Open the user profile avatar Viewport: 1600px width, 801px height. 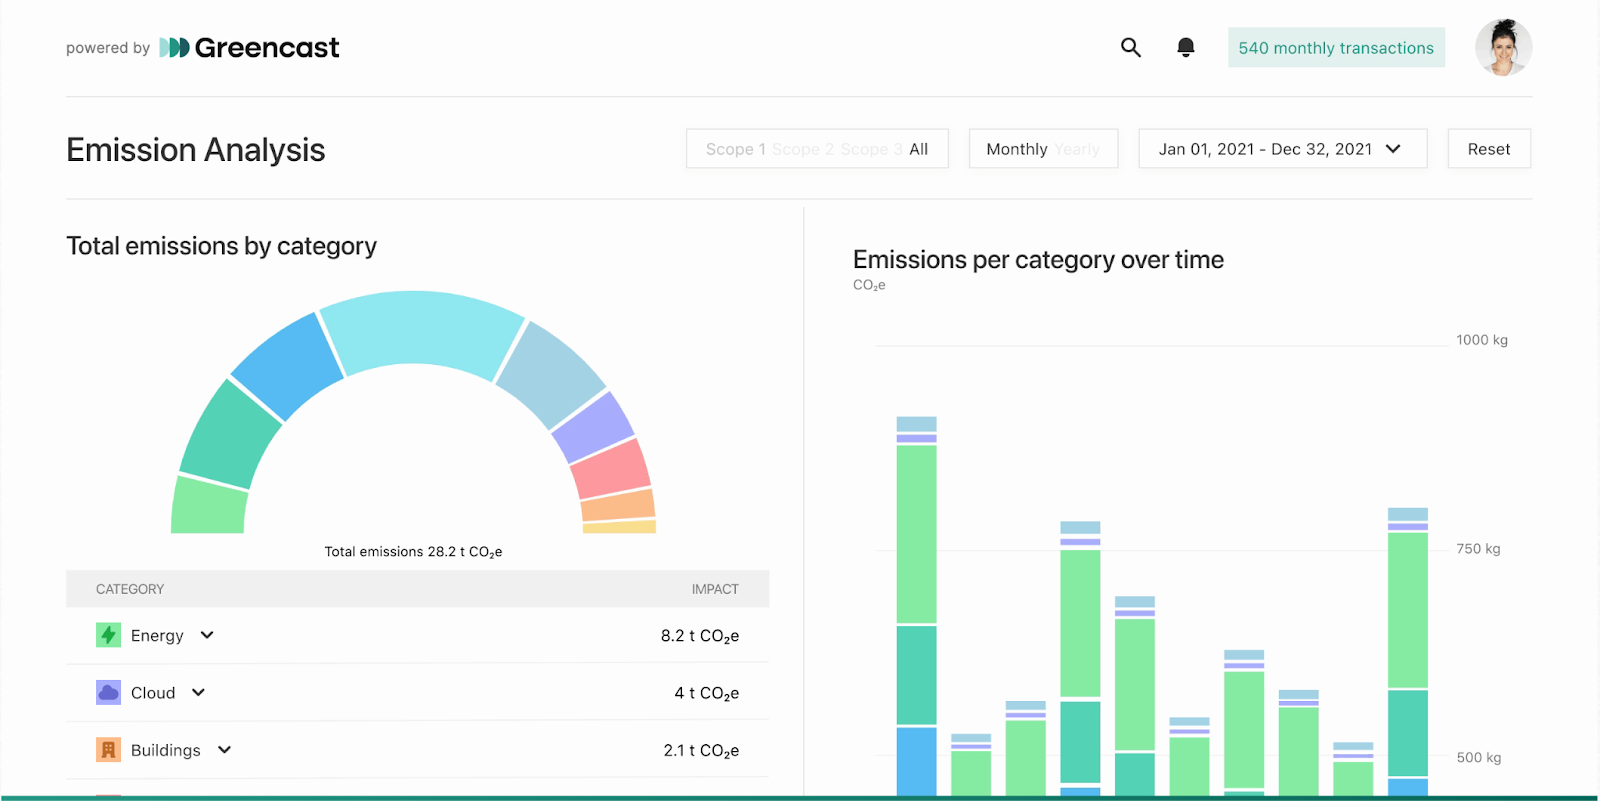[1503, 47]
